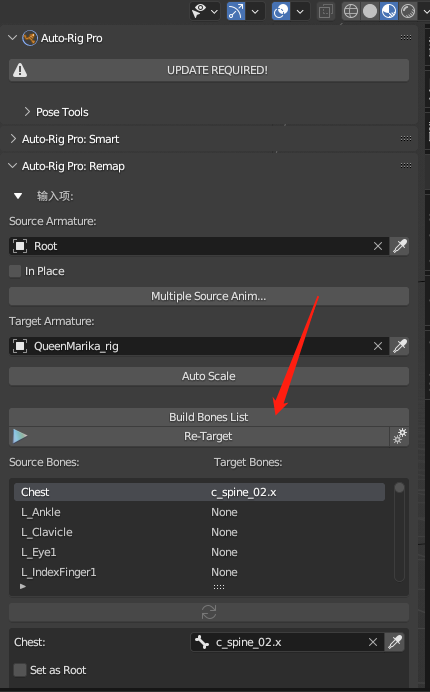
Task: Select L_Eye1 row in bones list
Action: click(x=199, y=552)
